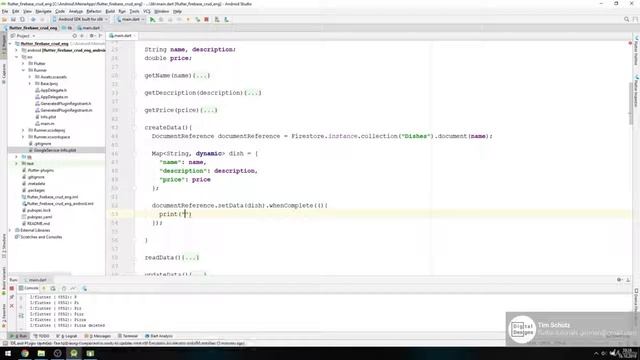The width and height of the screenshot is (640, 360).
Task: Open the Refactor menu
Action: 94,11
